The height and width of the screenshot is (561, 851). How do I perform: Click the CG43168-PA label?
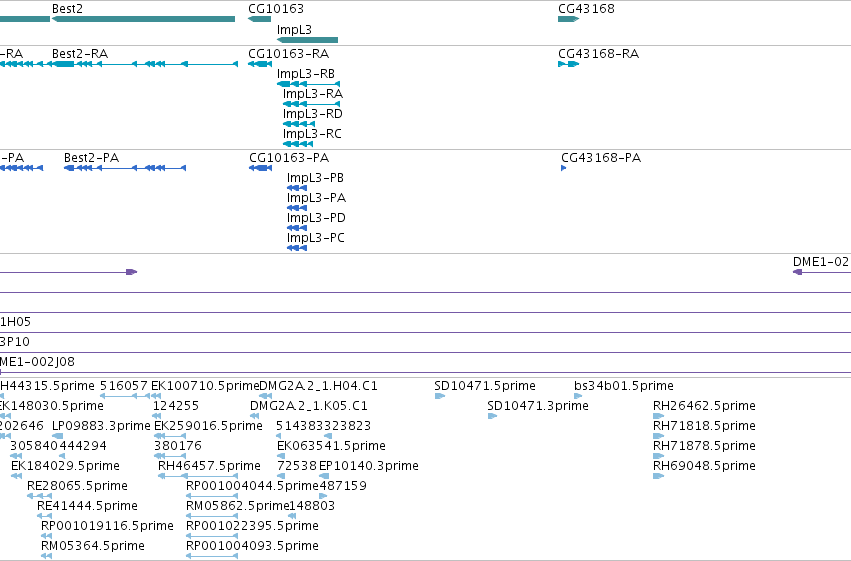(601, 158)
